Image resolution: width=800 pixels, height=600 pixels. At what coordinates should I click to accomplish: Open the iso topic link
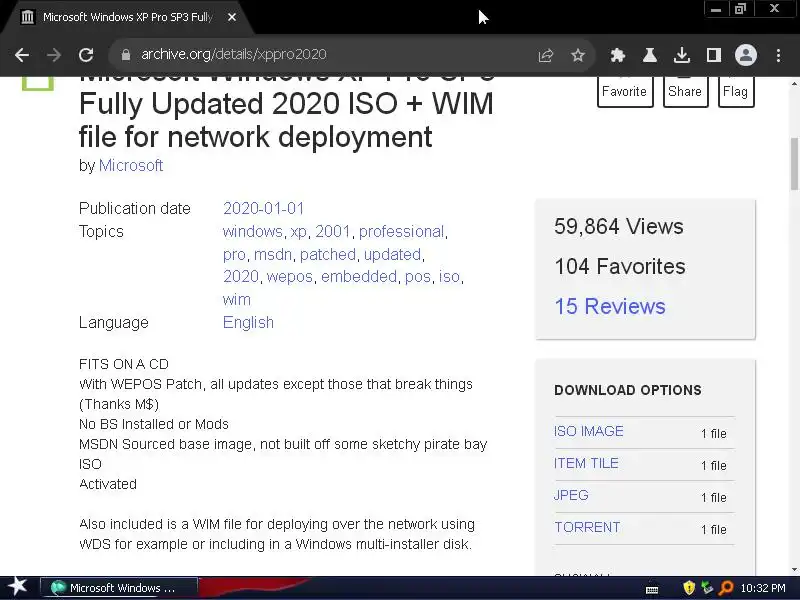click(449, 277)
